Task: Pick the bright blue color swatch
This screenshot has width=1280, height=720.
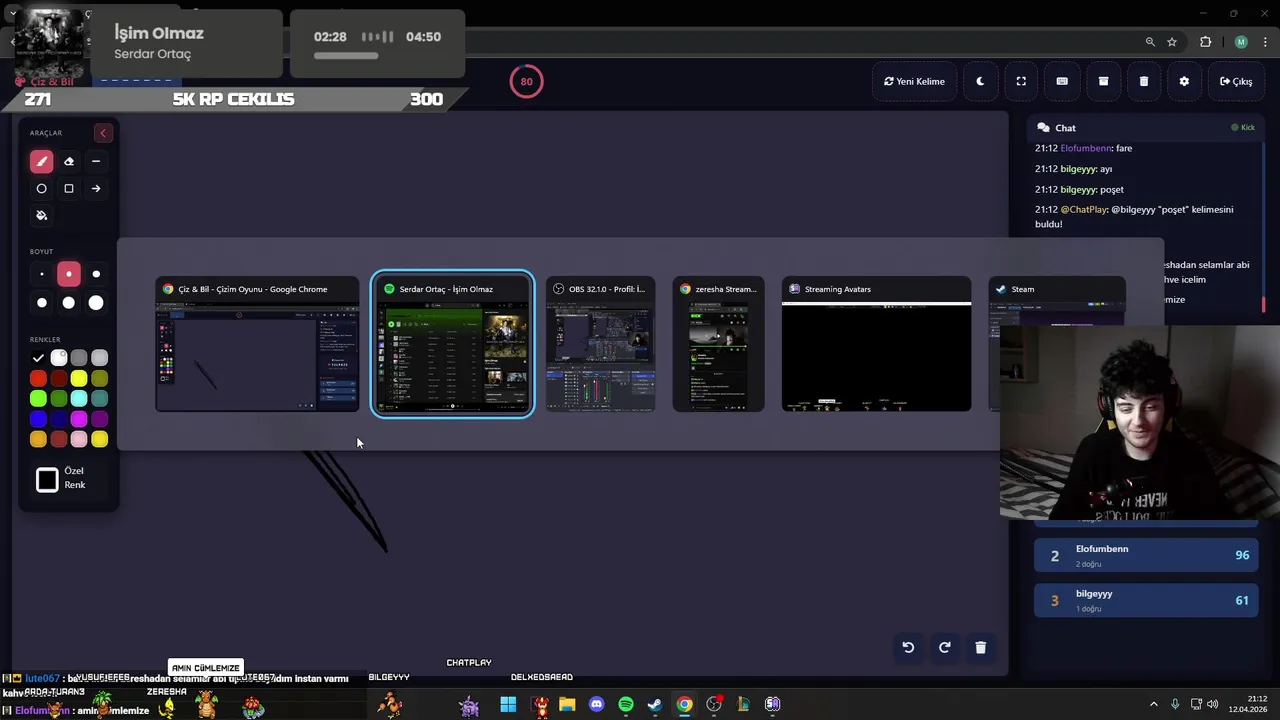Action: pyautogui.click(x=38, y=419)
